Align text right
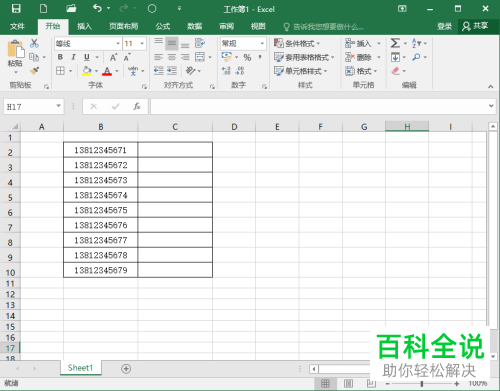Viewport: 500px width, 391px height. tap(185, 57)
